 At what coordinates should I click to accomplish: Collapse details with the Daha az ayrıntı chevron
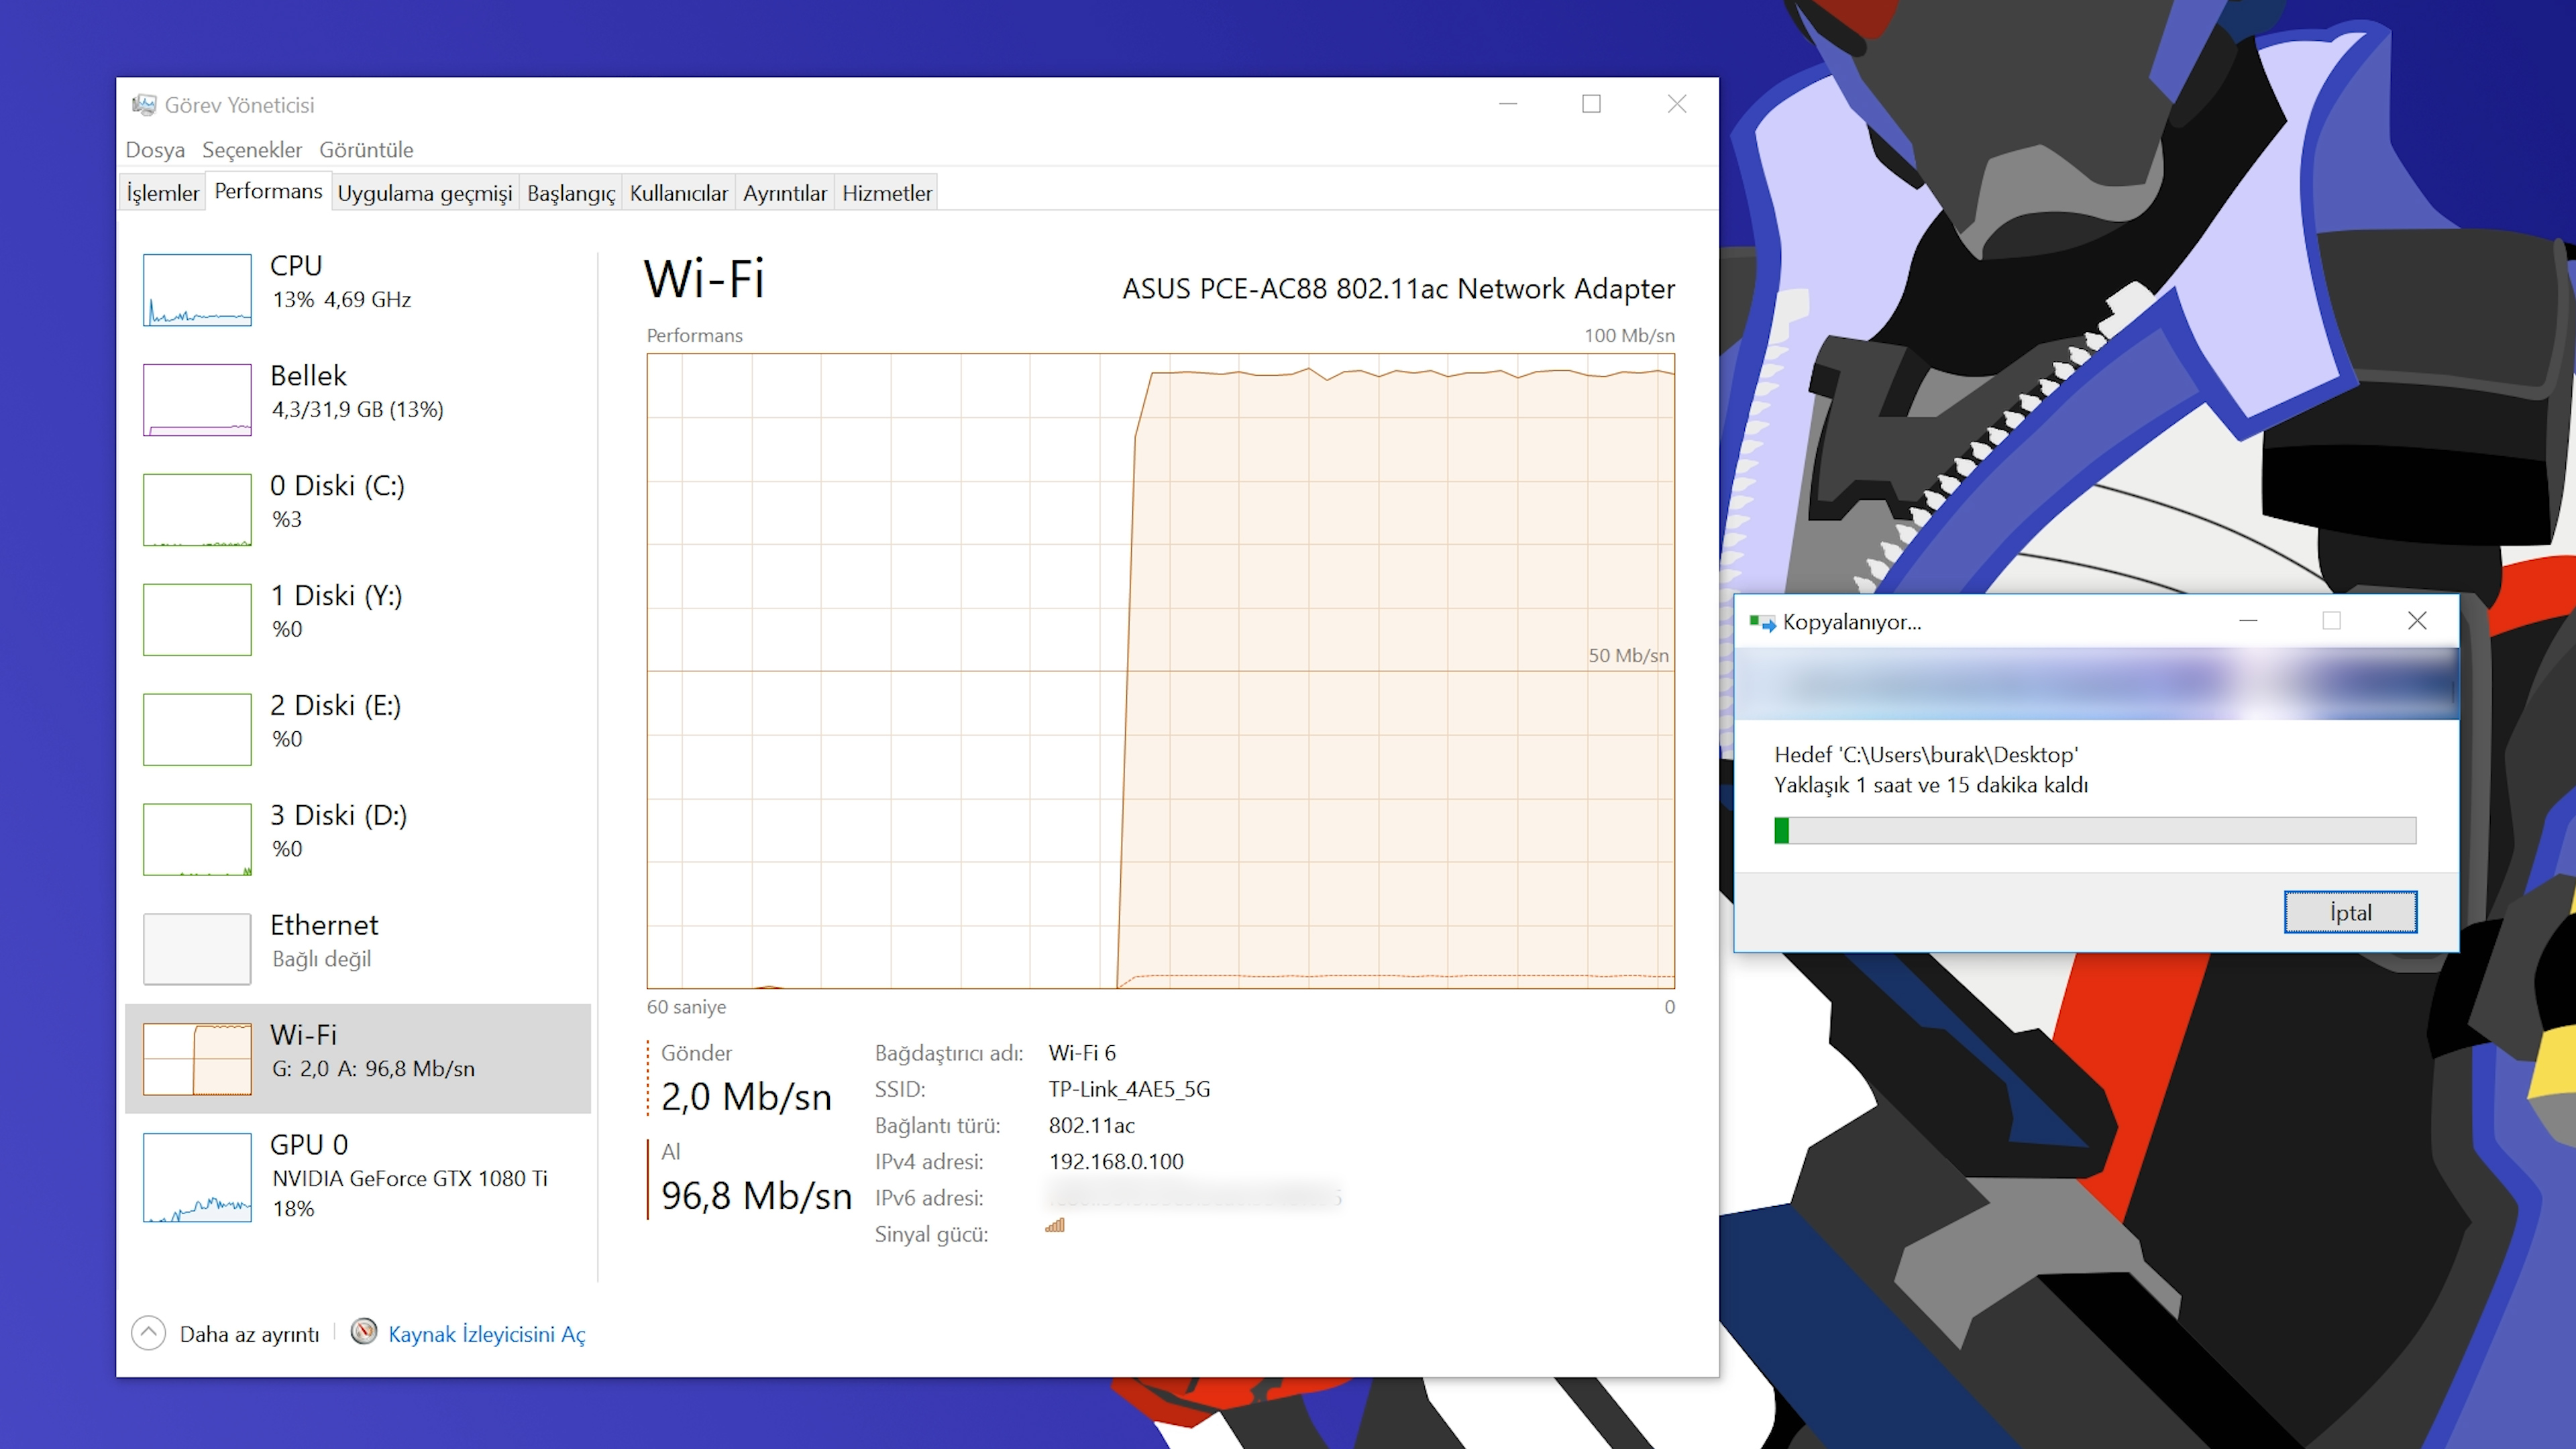[148, 1333]
